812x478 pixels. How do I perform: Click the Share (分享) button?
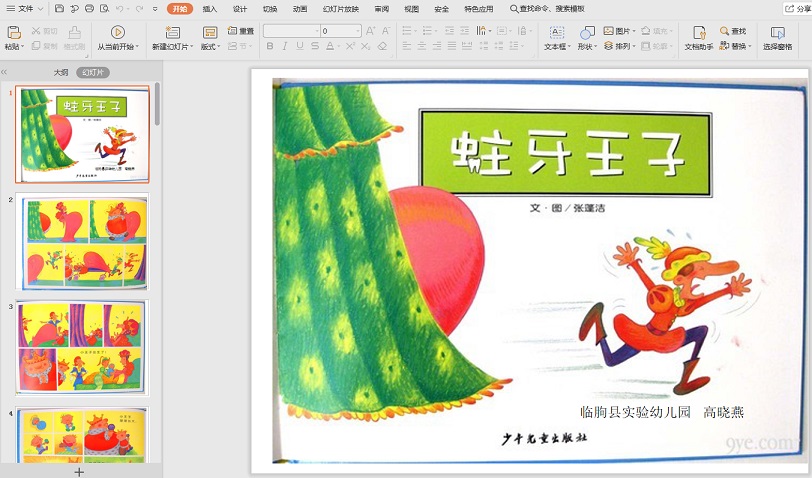797,9
